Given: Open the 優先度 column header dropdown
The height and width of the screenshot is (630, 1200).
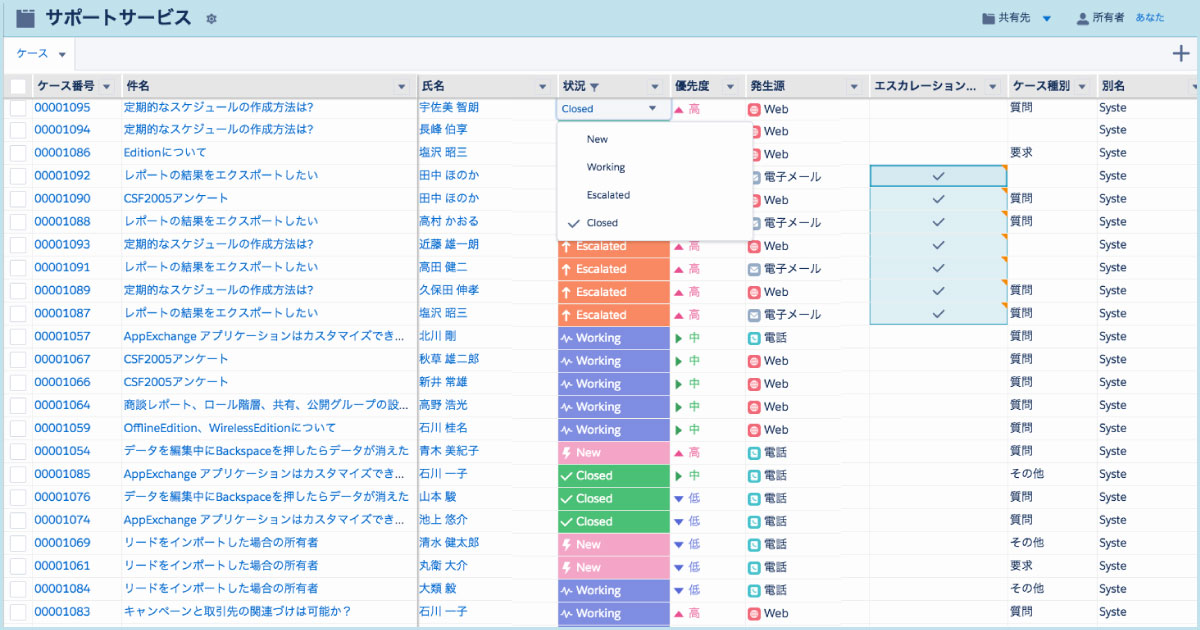Looking at the screenshot, I should pos(731,85).
